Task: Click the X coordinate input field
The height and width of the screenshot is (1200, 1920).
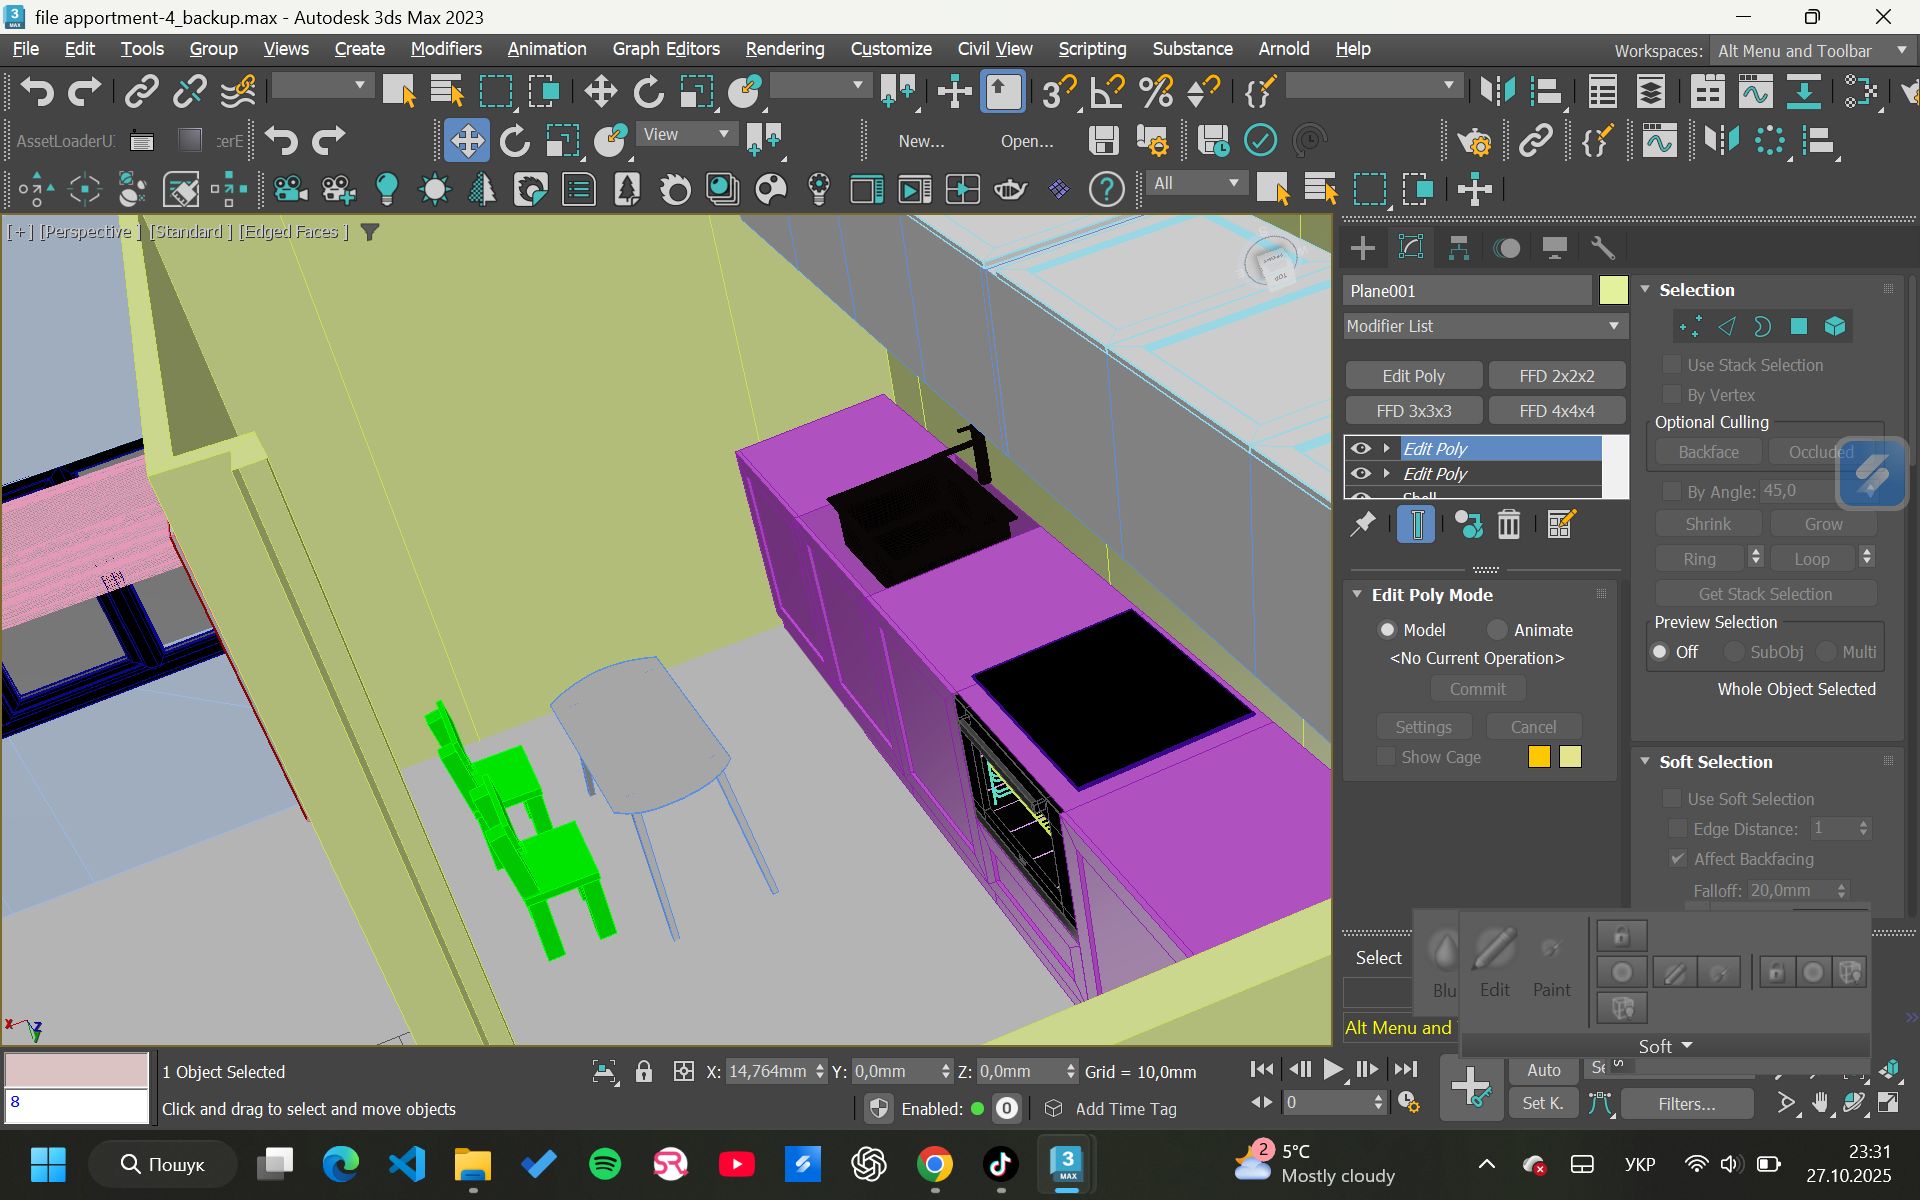Action: click(x=767, y=1071)
